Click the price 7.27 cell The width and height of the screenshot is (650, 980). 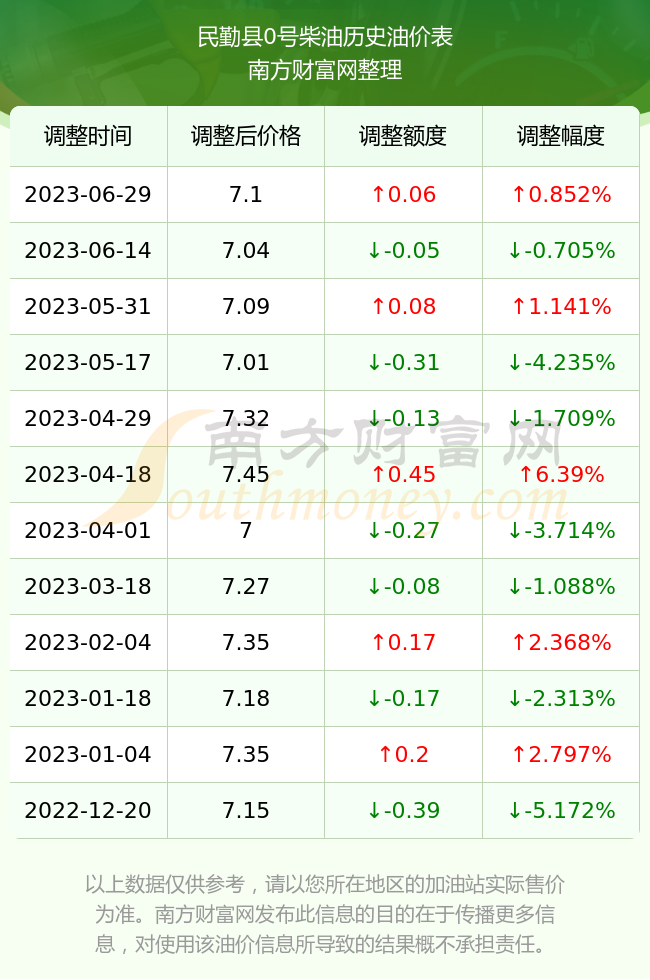246,586
